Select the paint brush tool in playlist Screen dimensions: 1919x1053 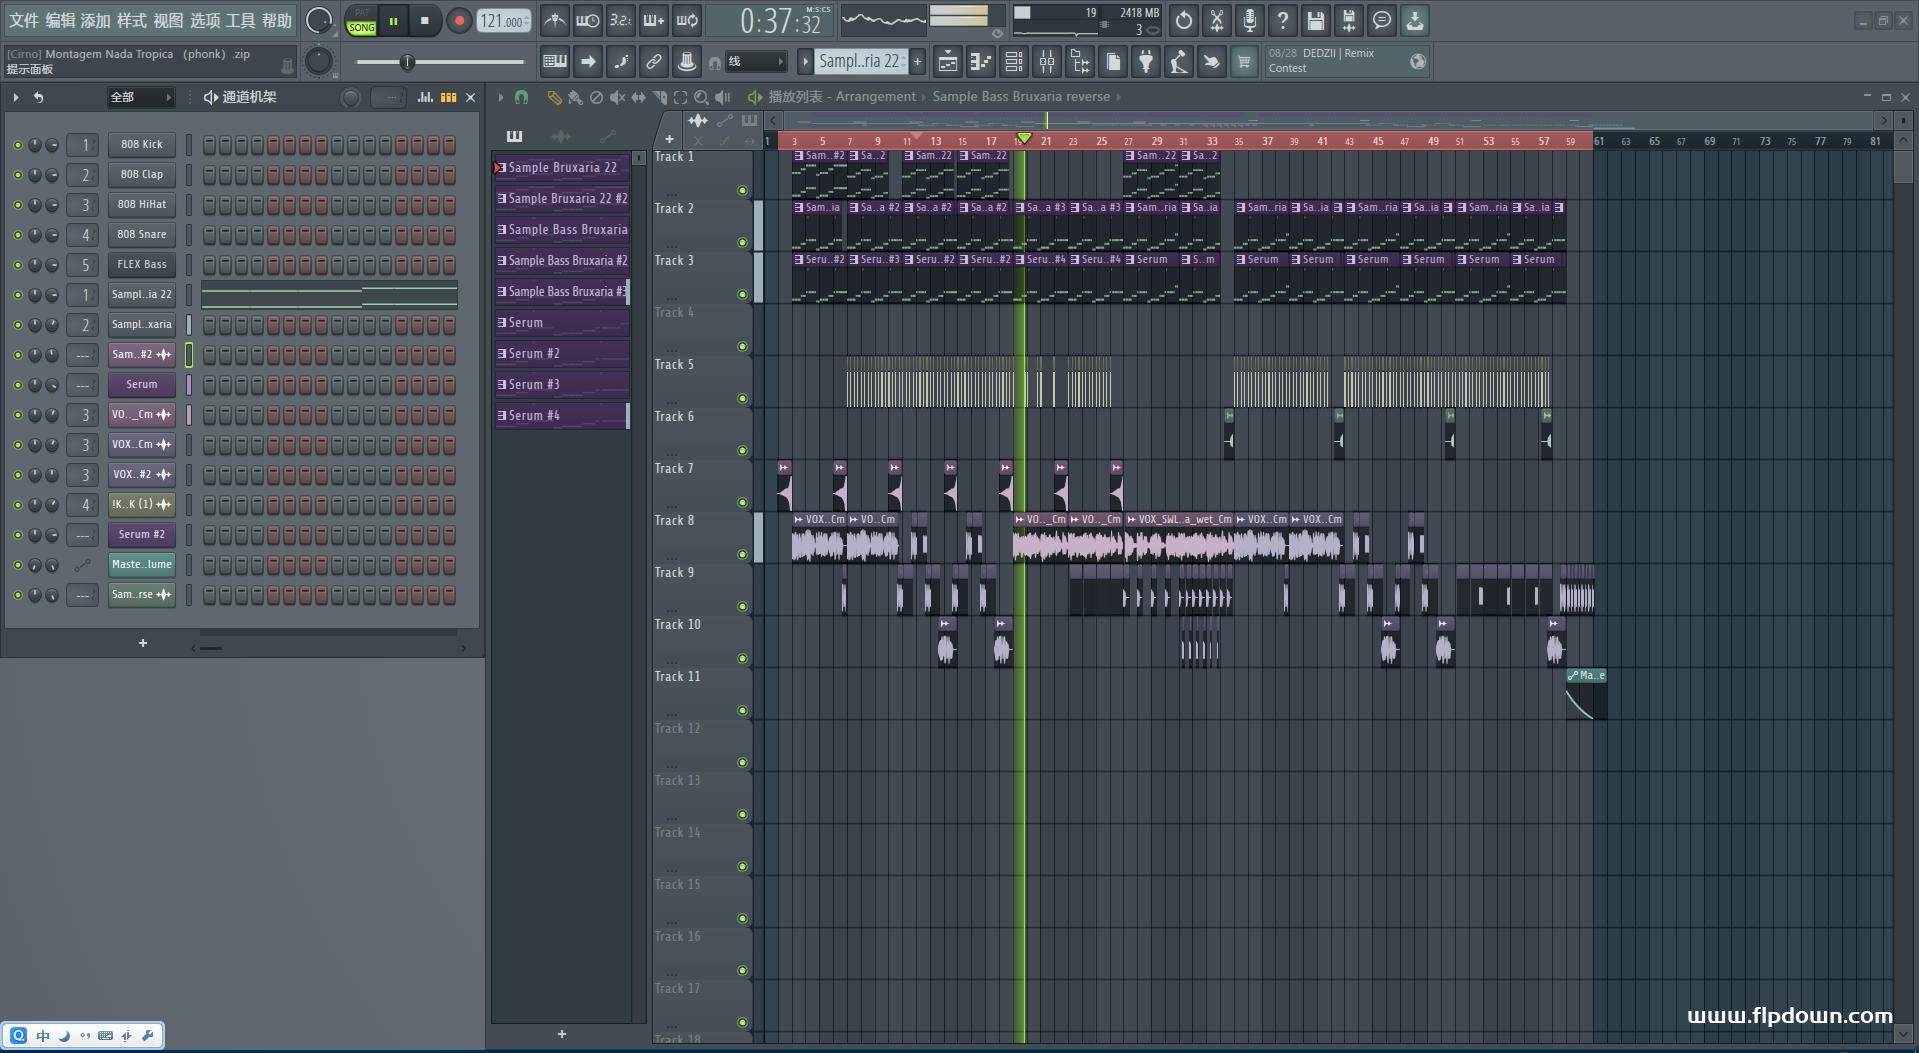574,97
